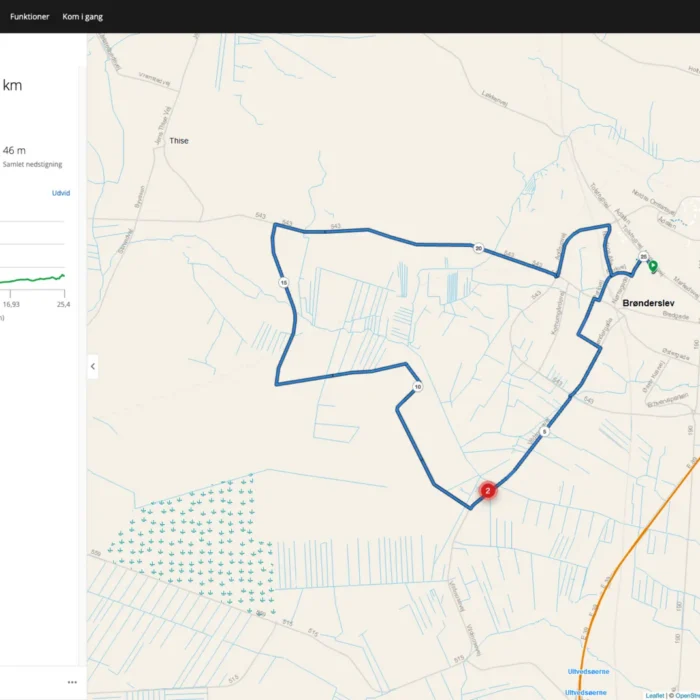700x700 pixels.
Task: Open the Funktioner menu
Action: 30,16
